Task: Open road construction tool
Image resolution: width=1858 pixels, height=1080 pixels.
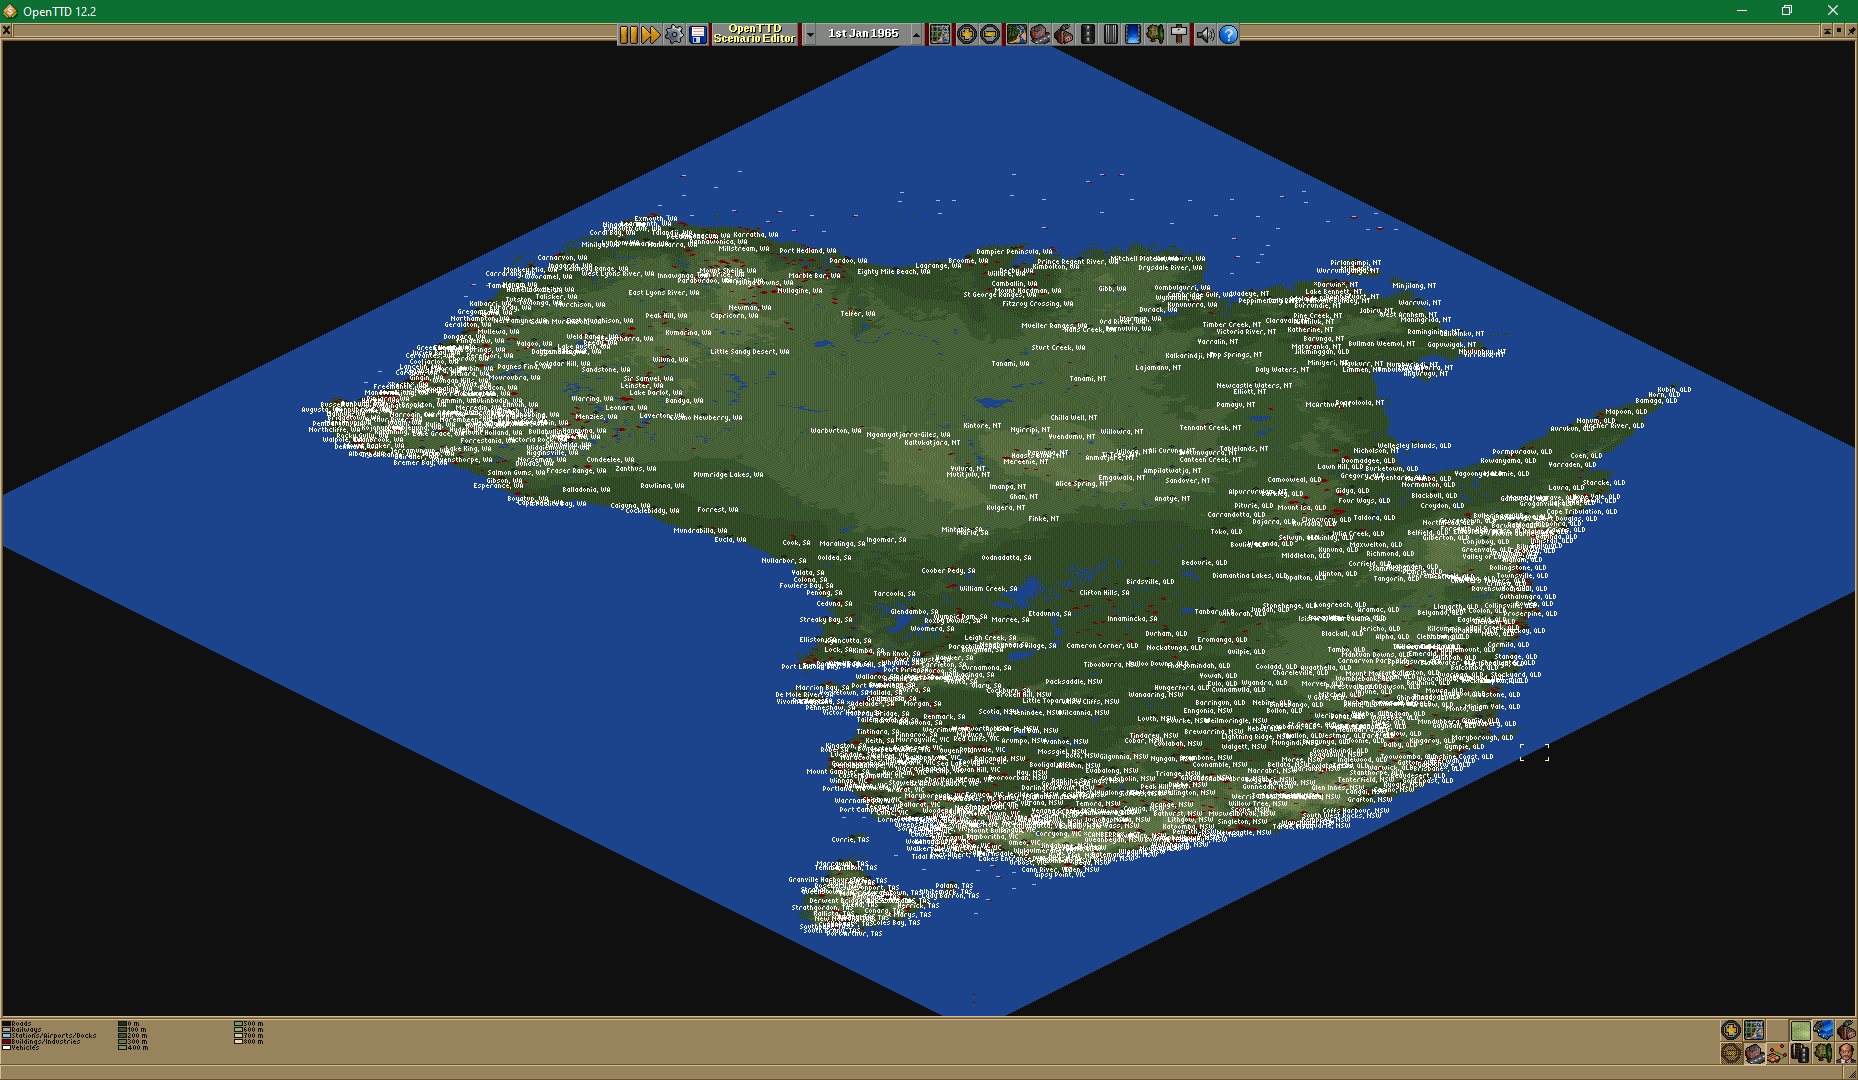Action: 1088,34
